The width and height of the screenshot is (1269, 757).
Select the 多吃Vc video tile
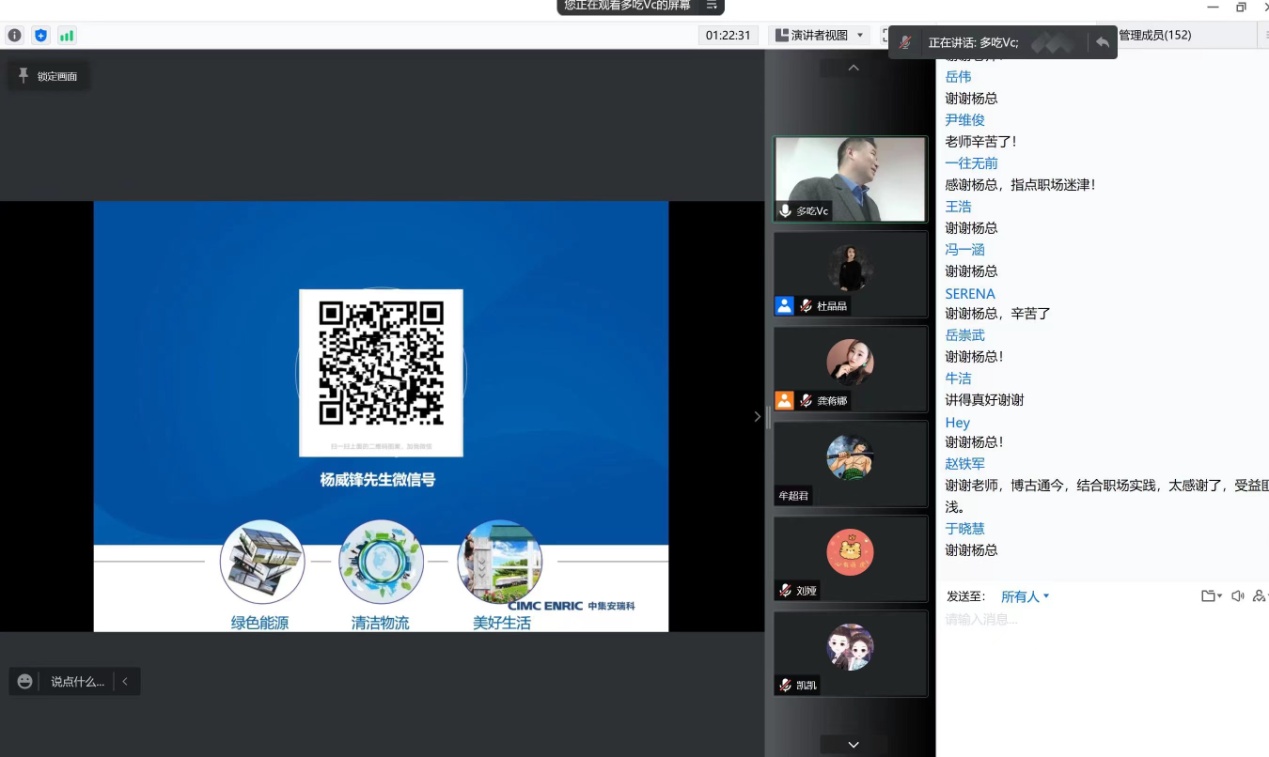point(850,179)
